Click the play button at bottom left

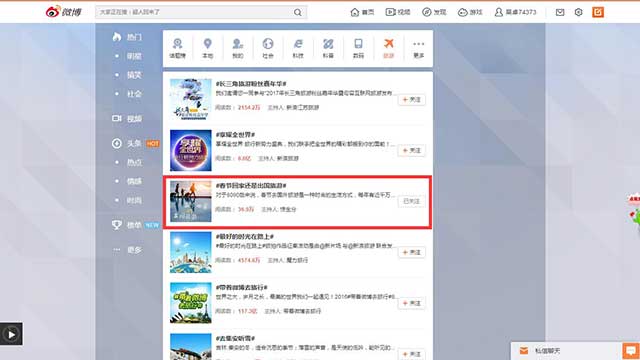(11, 334)
